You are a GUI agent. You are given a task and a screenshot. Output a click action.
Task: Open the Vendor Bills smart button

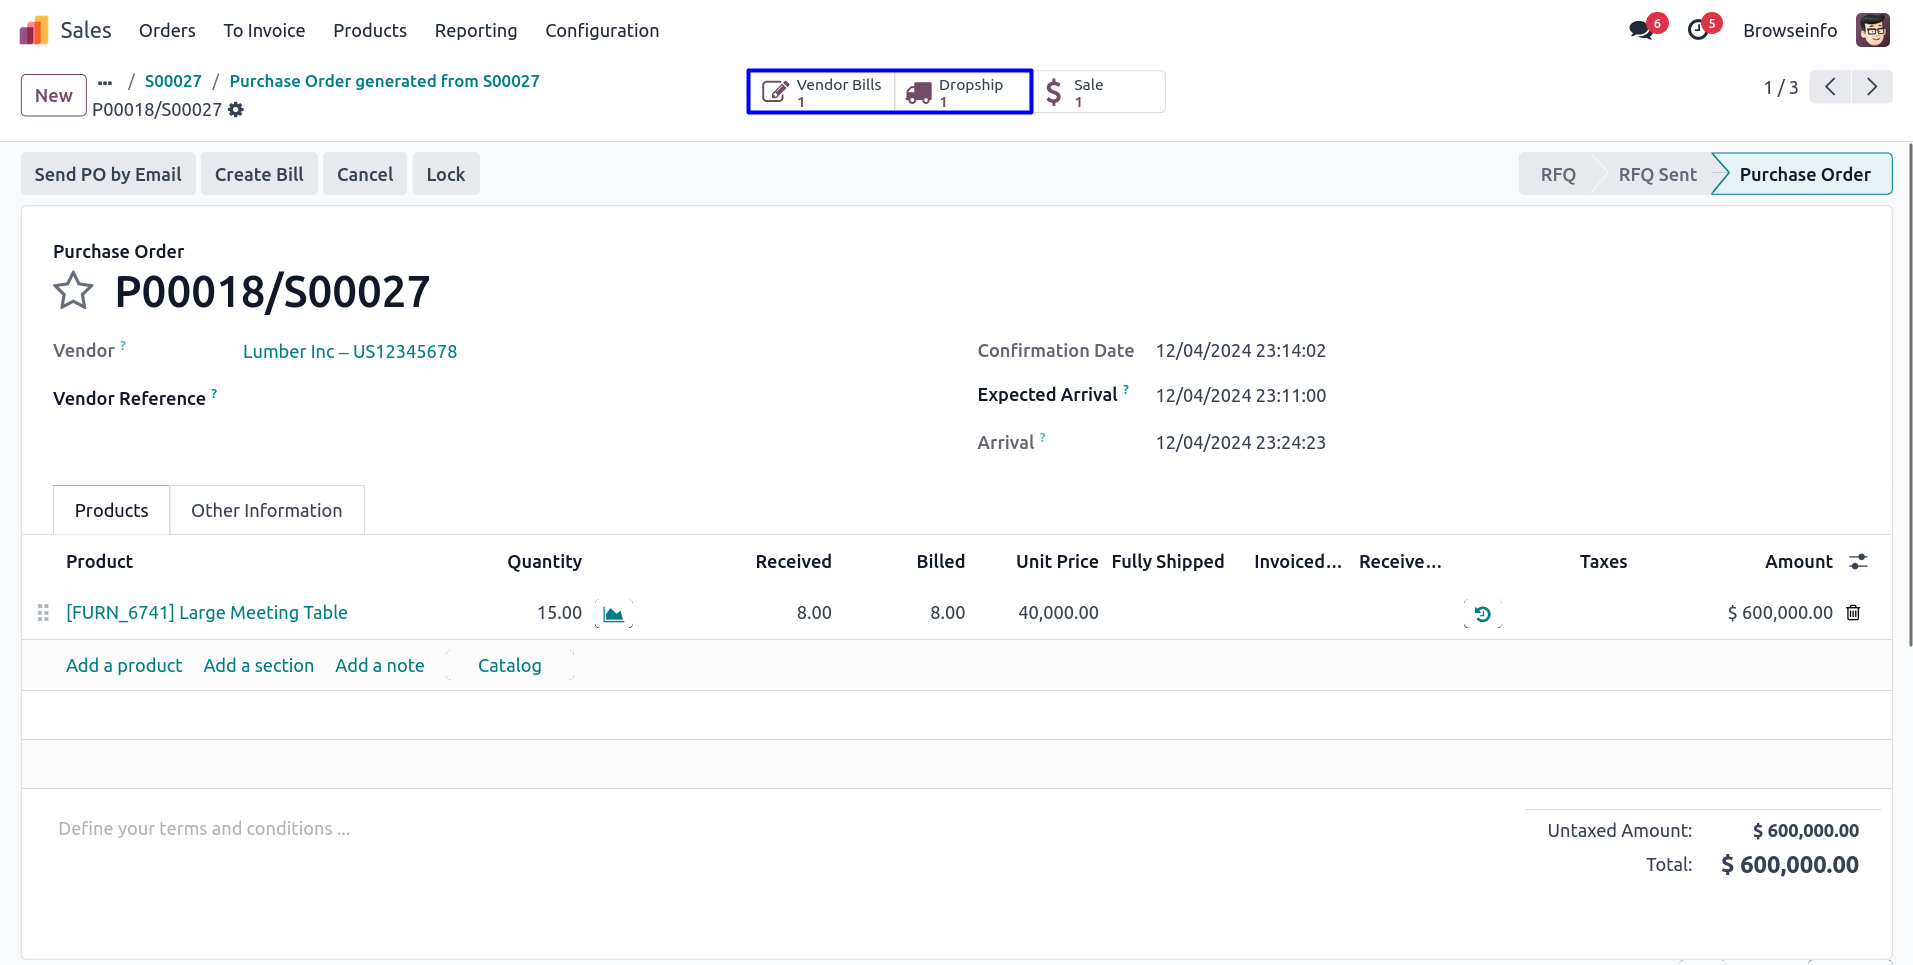tap(822, 92)
